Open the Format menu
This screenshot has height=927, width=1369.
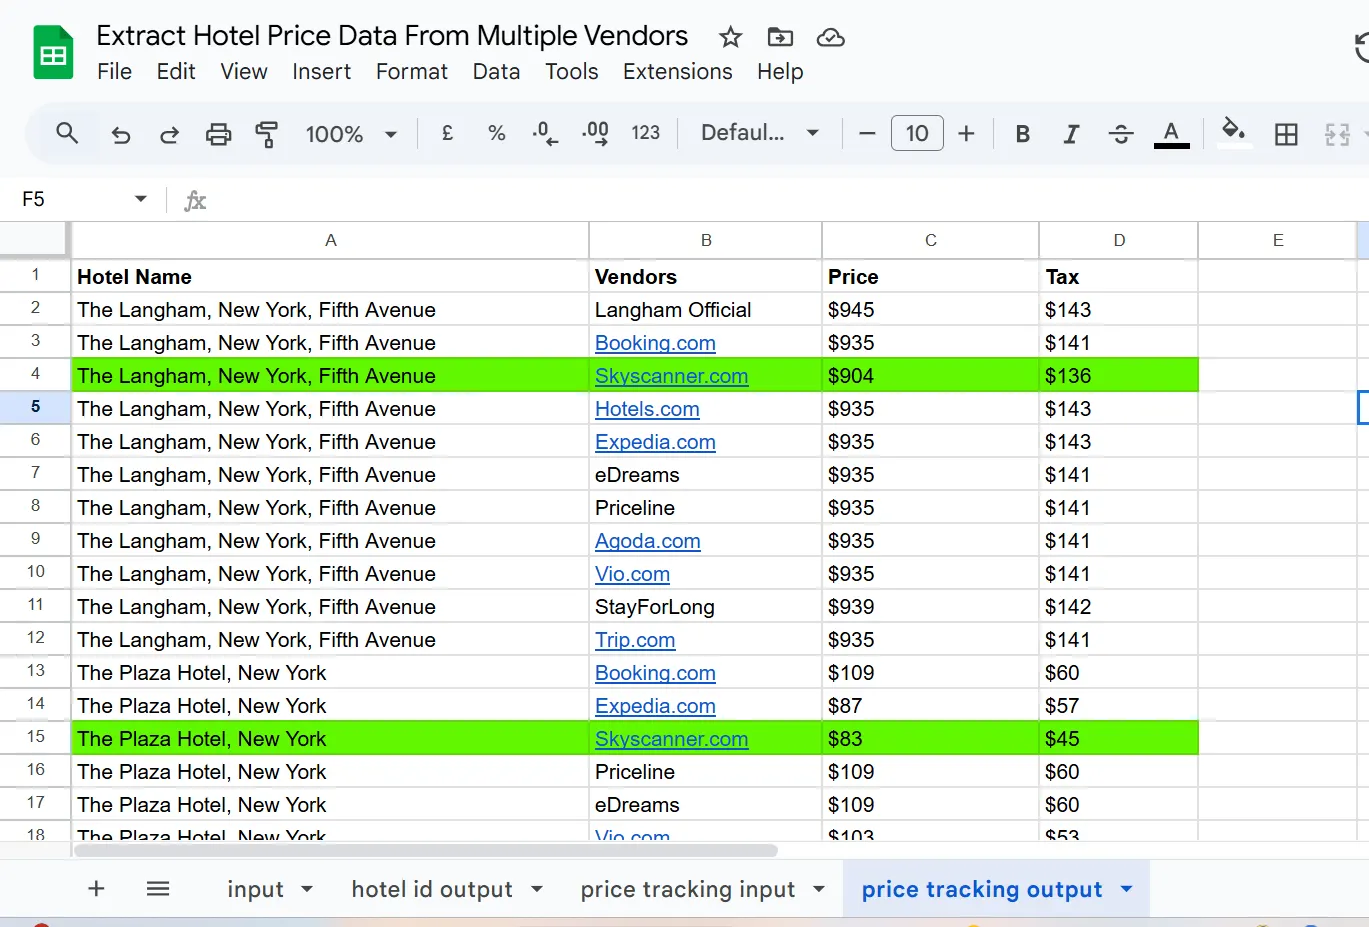pos(412,72)
